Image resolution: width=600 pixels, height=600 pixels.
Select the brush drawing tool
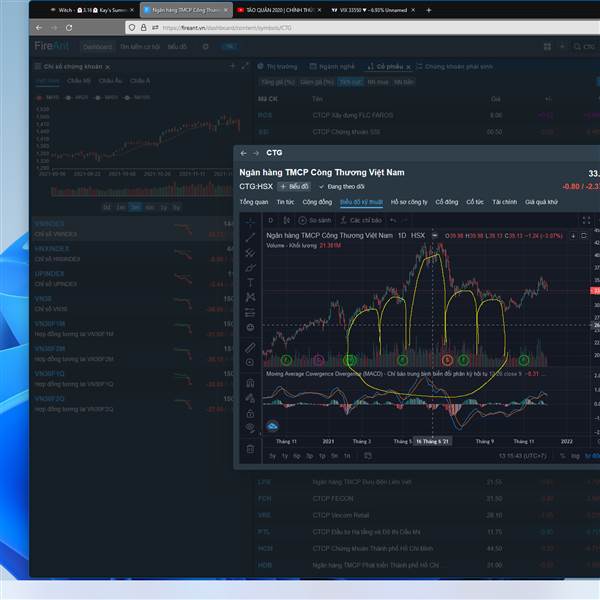pos(250,268)
